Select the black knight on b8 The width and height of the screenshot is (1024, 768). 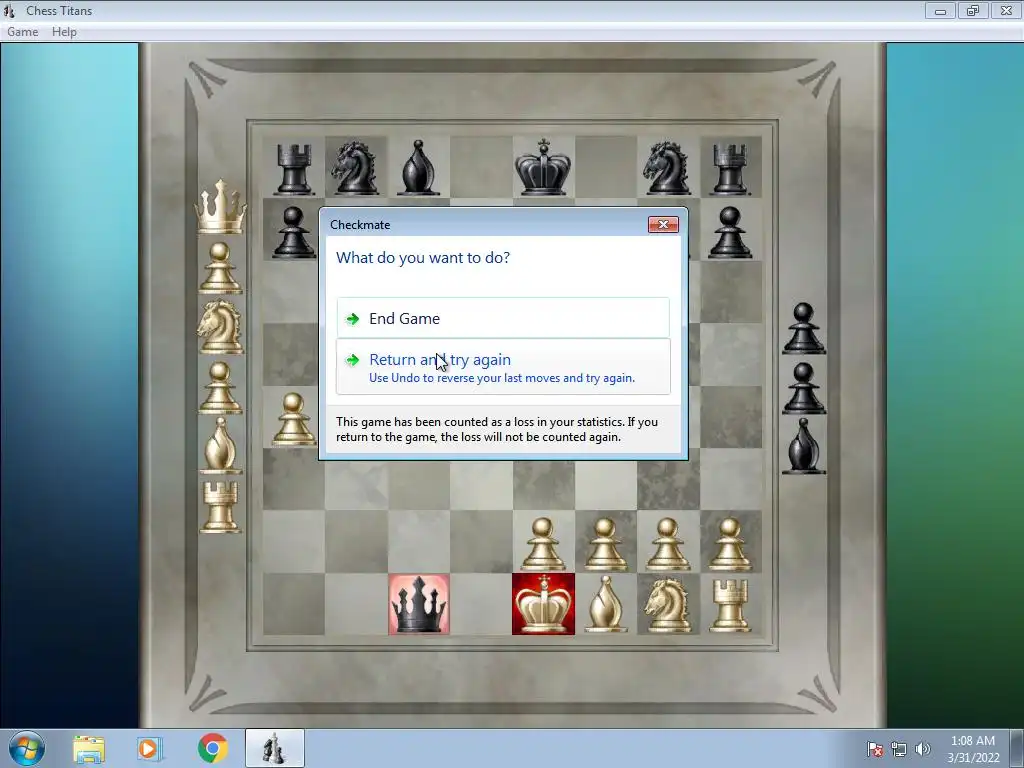(355, 168)
